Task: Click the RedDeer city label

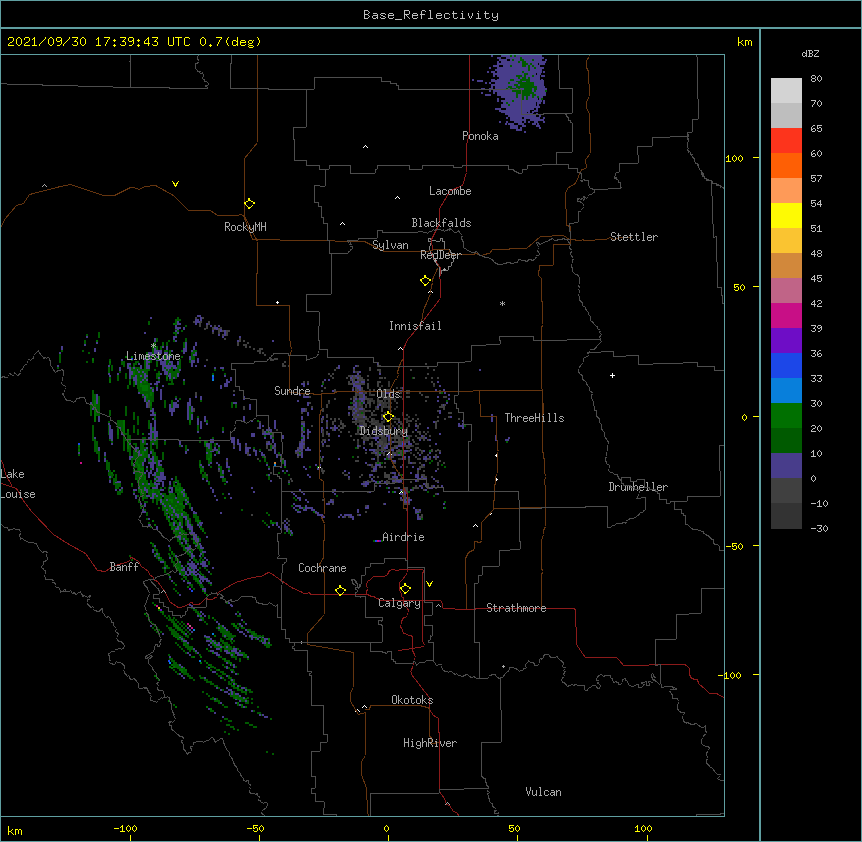Action: click(440, 255)
